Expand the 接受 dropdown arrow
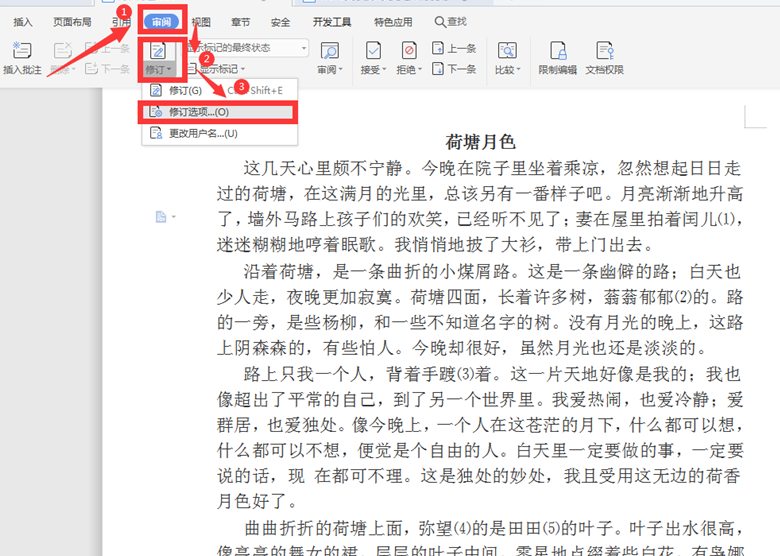Screen dimensions: 780x556 [384, 70]
